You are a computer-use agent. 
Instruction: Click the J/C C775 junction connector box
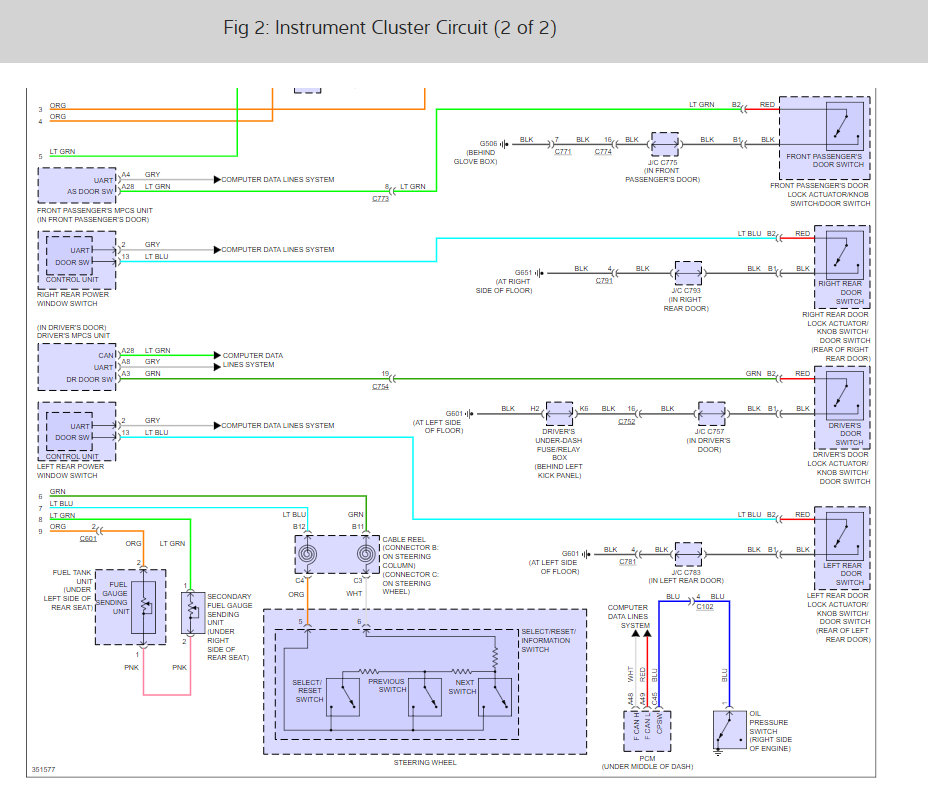[x=665, y=144]
